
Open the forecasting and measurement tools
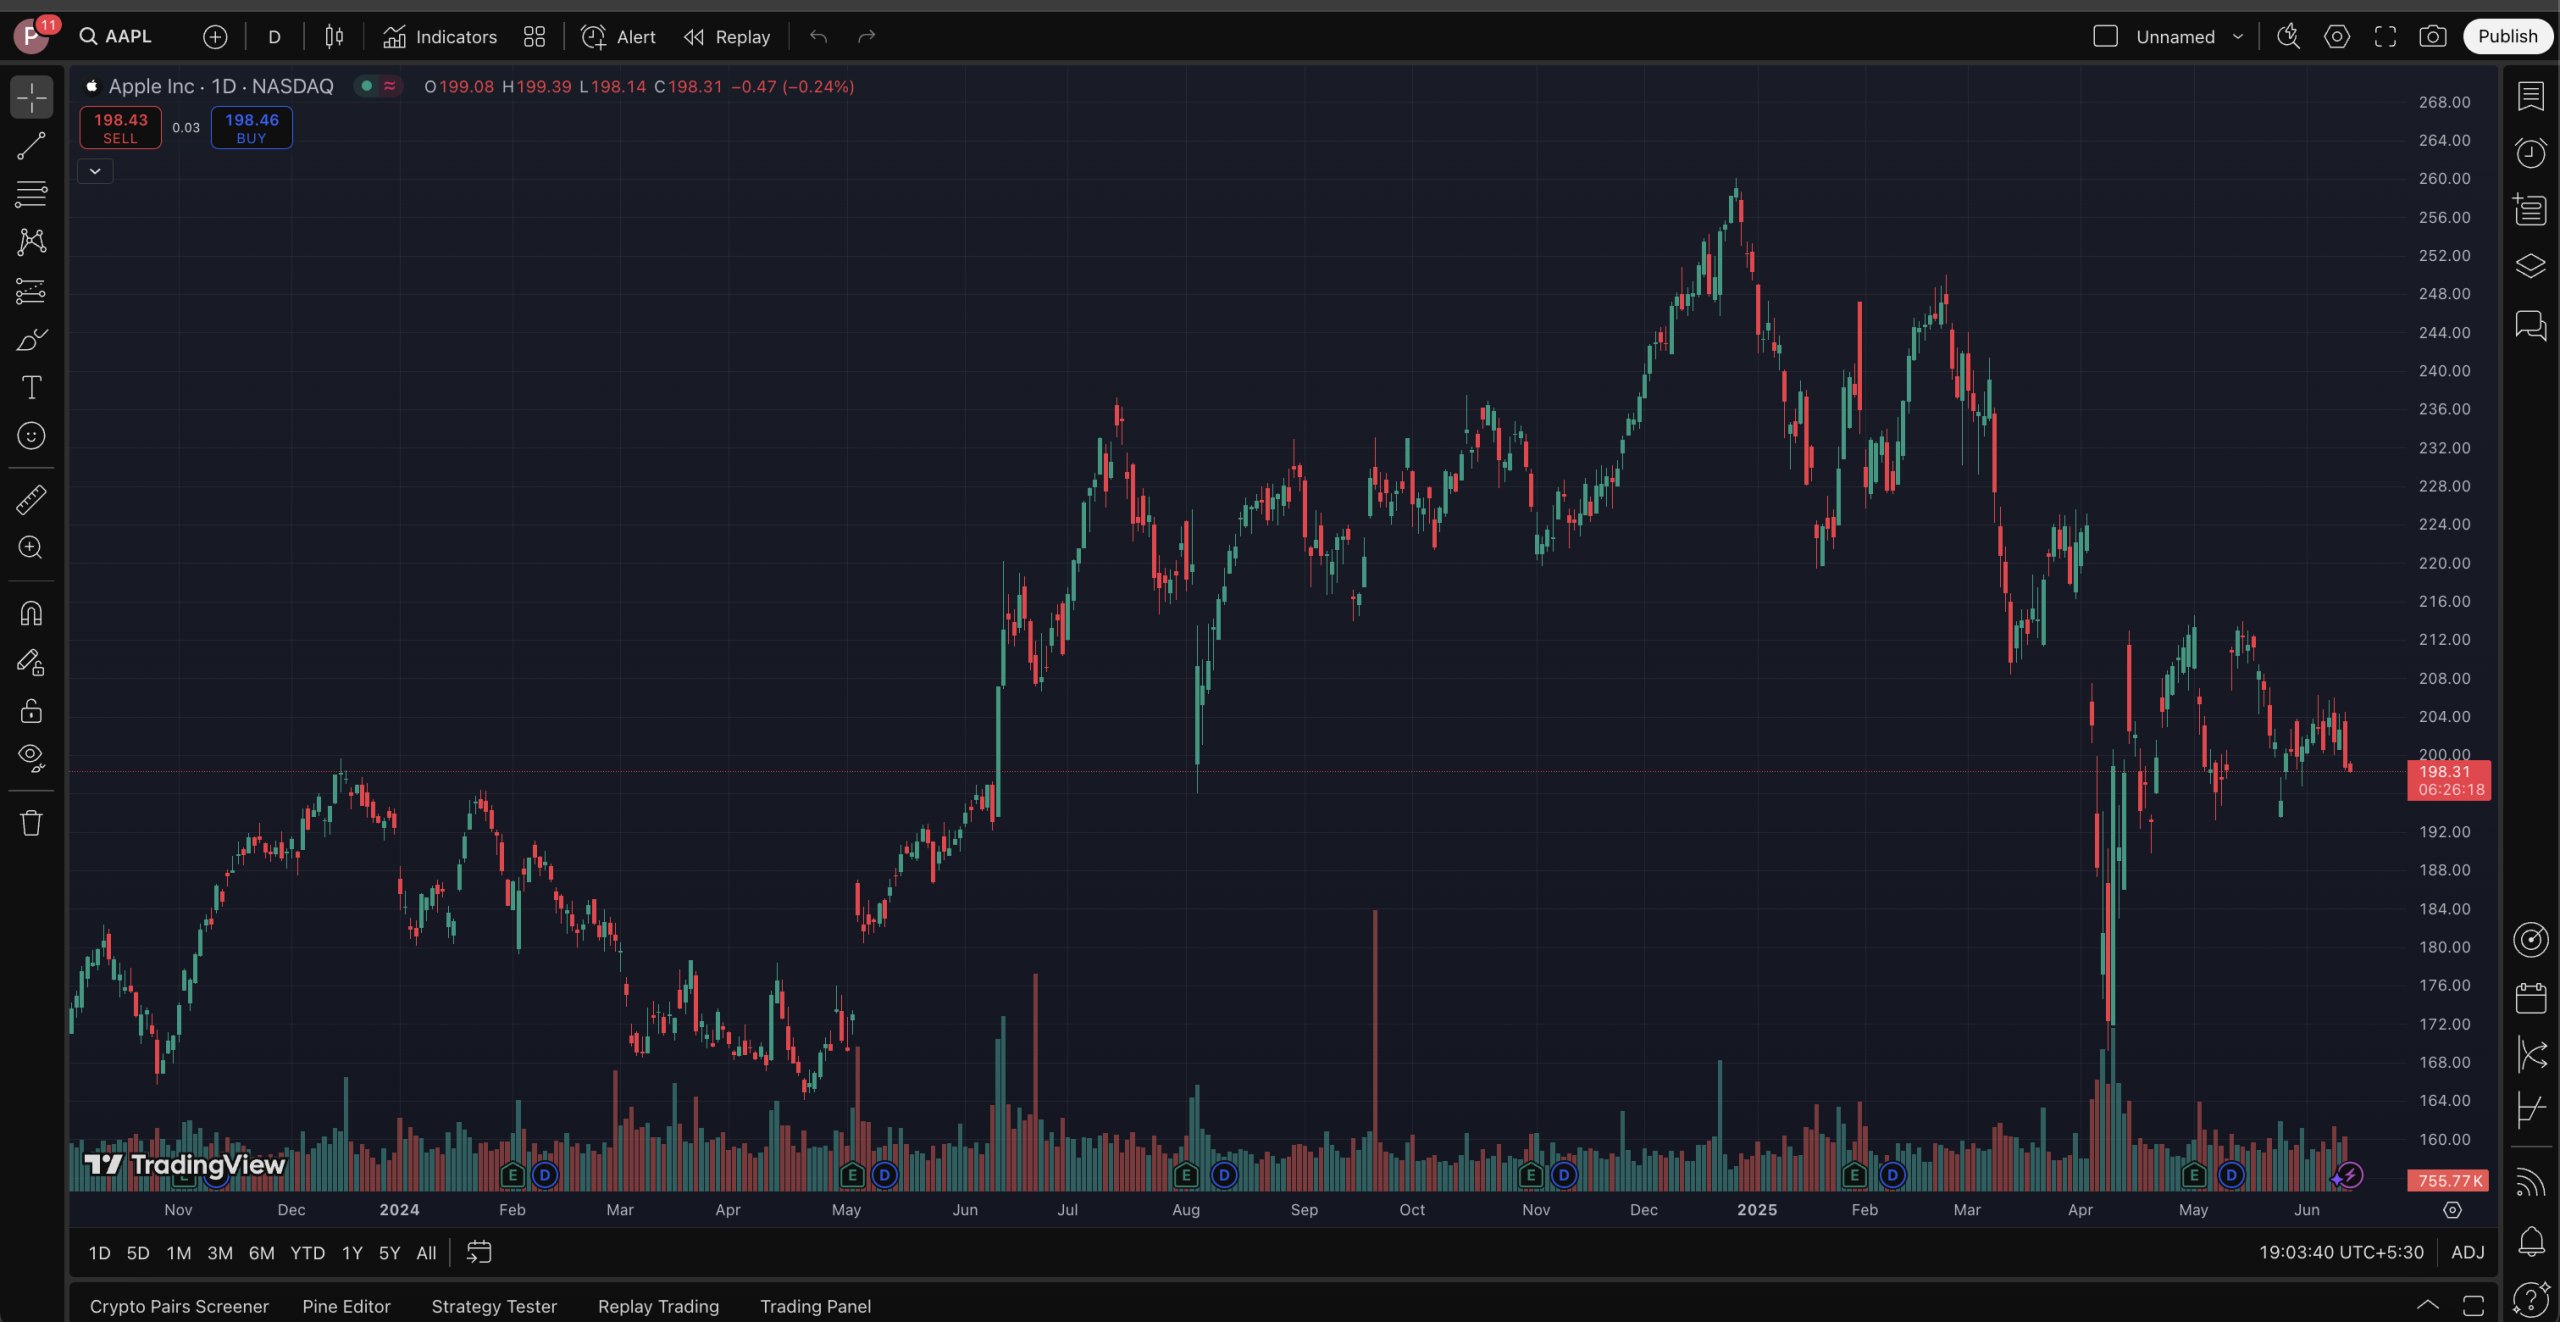(x=31, y=291)
